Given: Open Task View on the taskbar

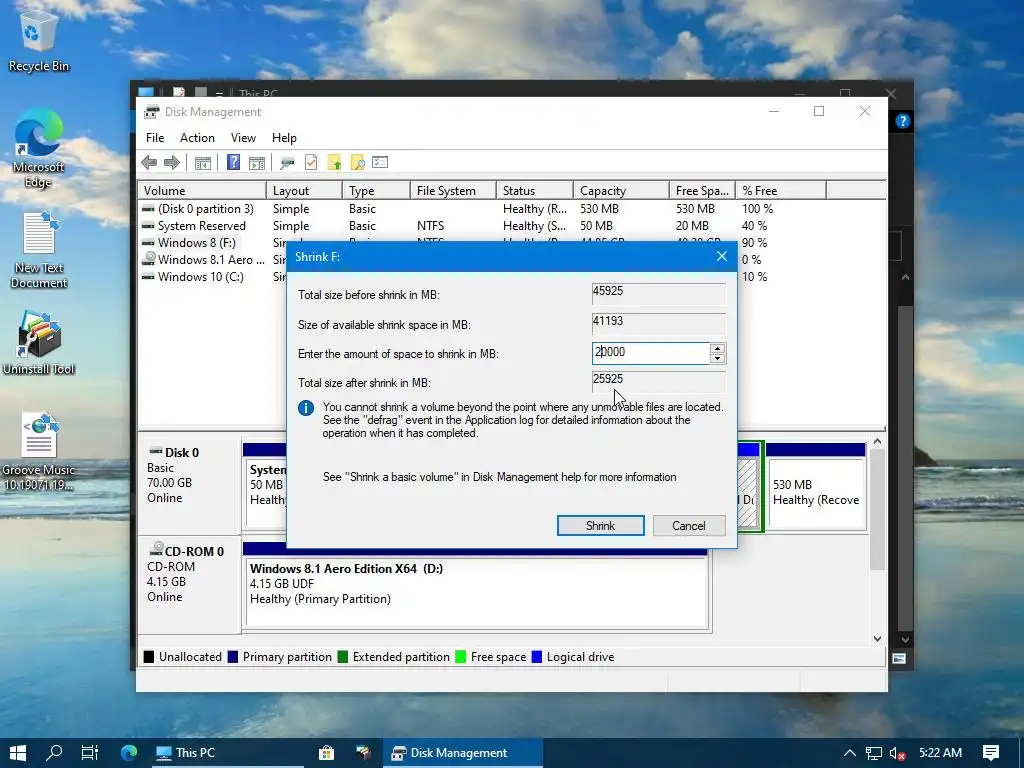Looking at the screenshot, I should pyautogui.click(x=89, y=753).
